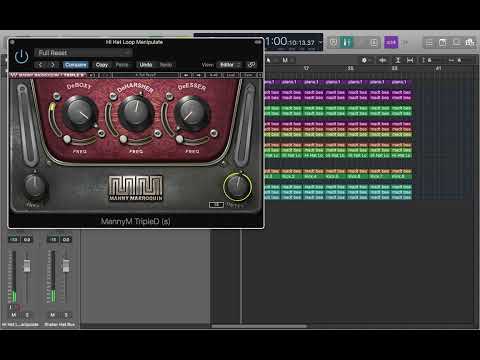The height and width of the screenshot is (360, 480).
Task: Load next Waves preset arrow
Action: point(198,75)
